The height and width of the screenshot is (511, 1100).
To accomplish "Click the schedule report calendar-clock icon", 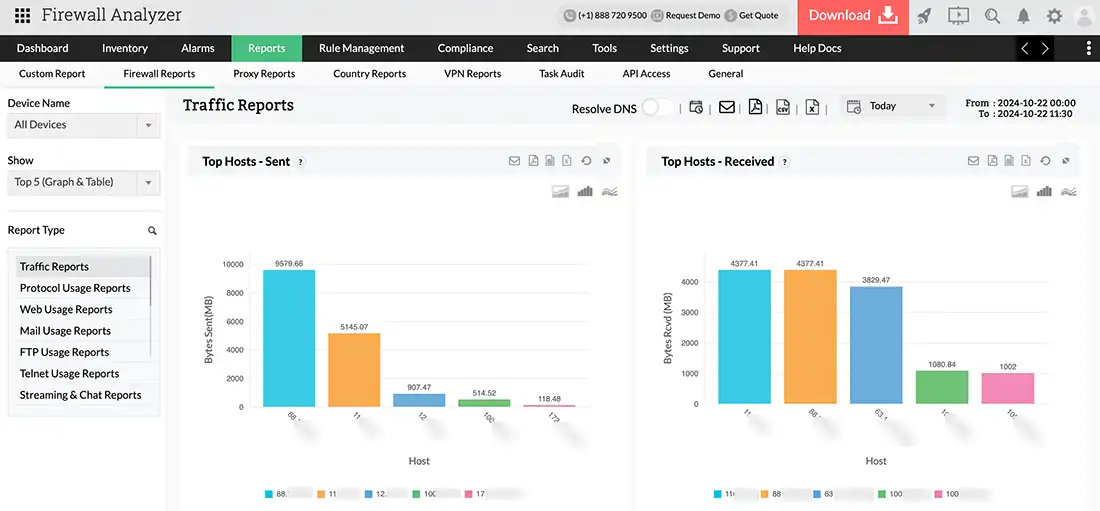I will click(696, 107).
